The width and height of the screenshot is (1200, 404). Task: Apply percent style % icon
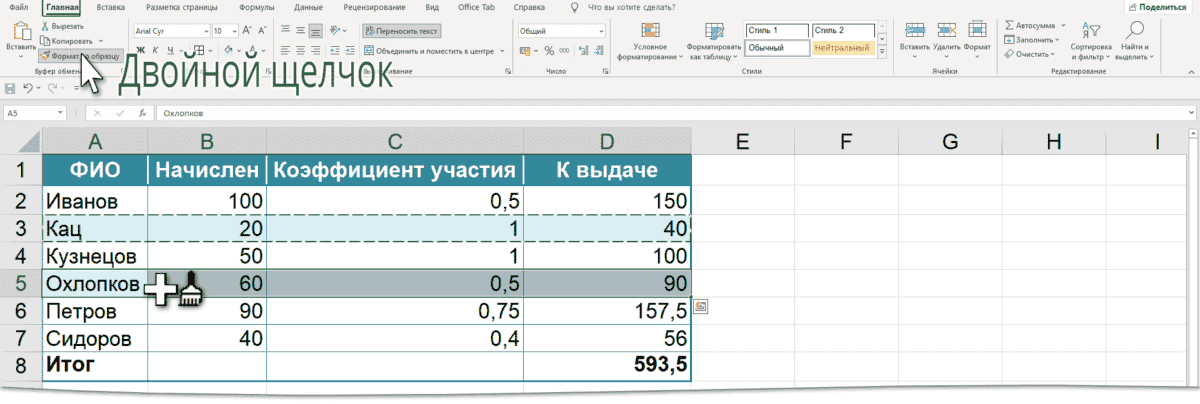(549, 50)
